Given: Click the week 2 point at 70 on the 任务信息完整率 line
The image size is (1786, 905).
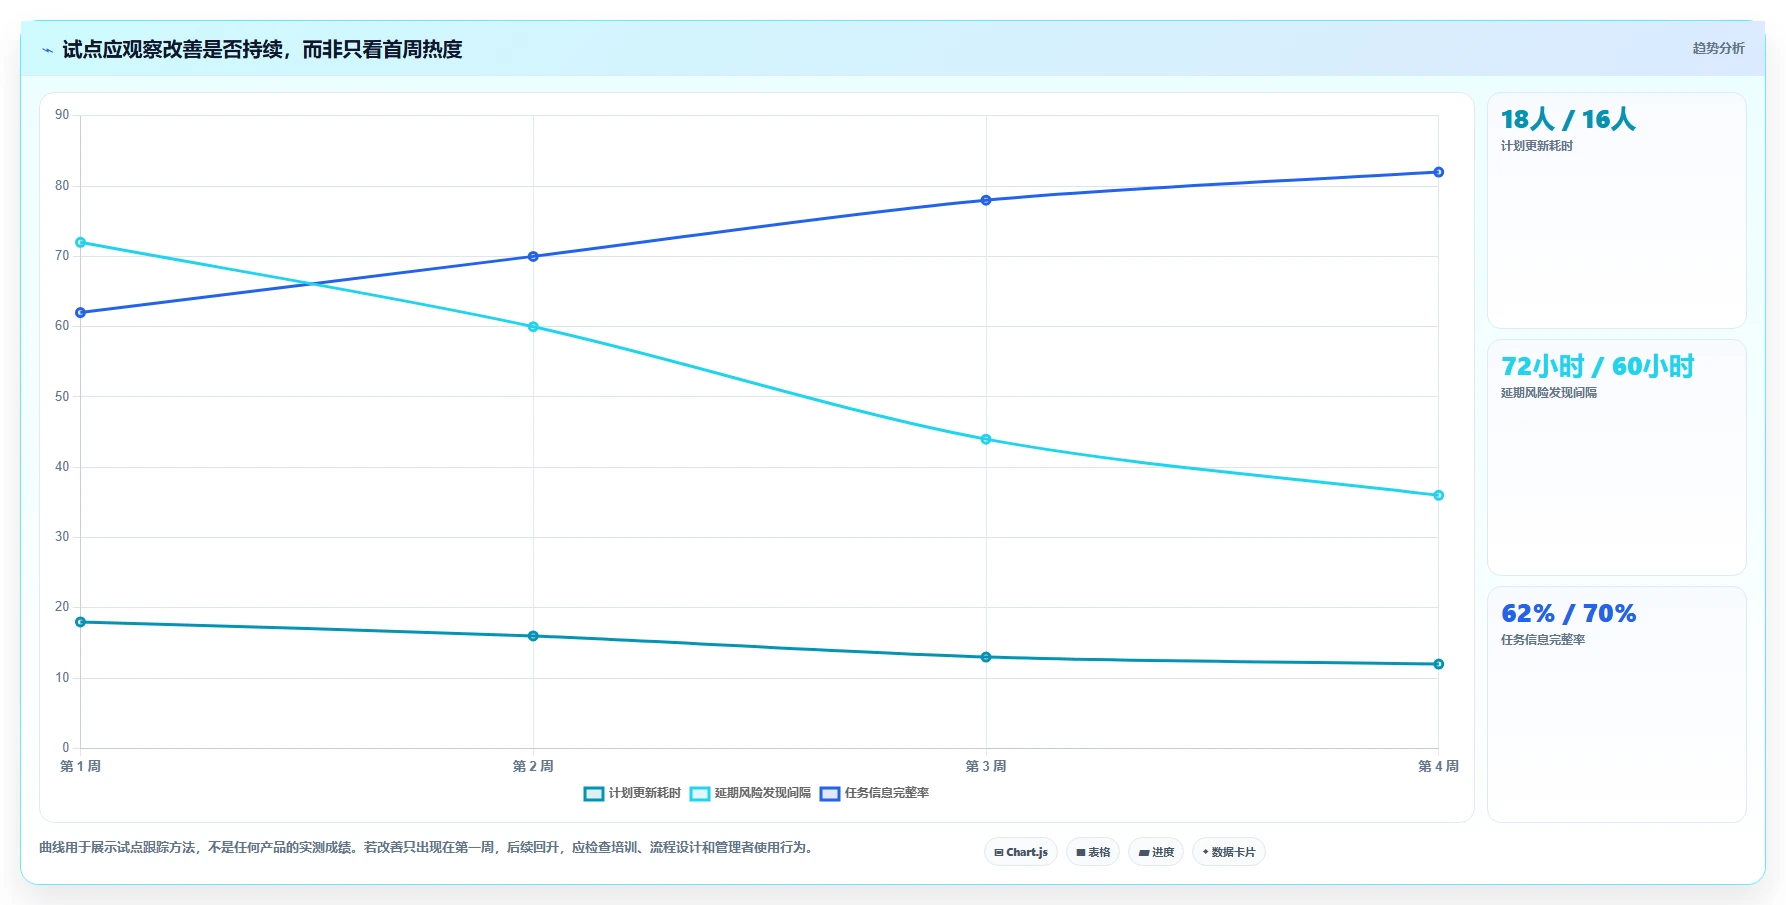Looking at the screenshot, I should [533, 257].
